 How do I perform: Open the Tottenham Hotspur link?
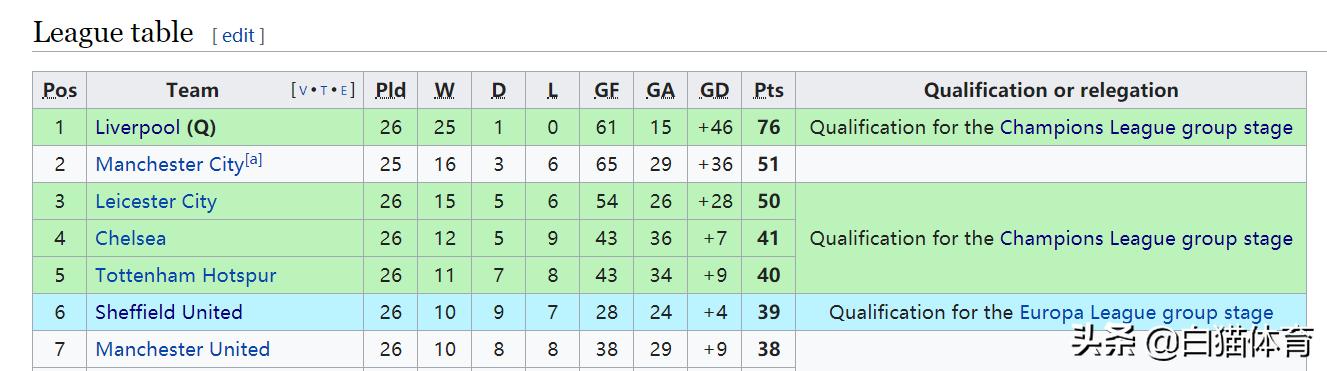(186, 275)
